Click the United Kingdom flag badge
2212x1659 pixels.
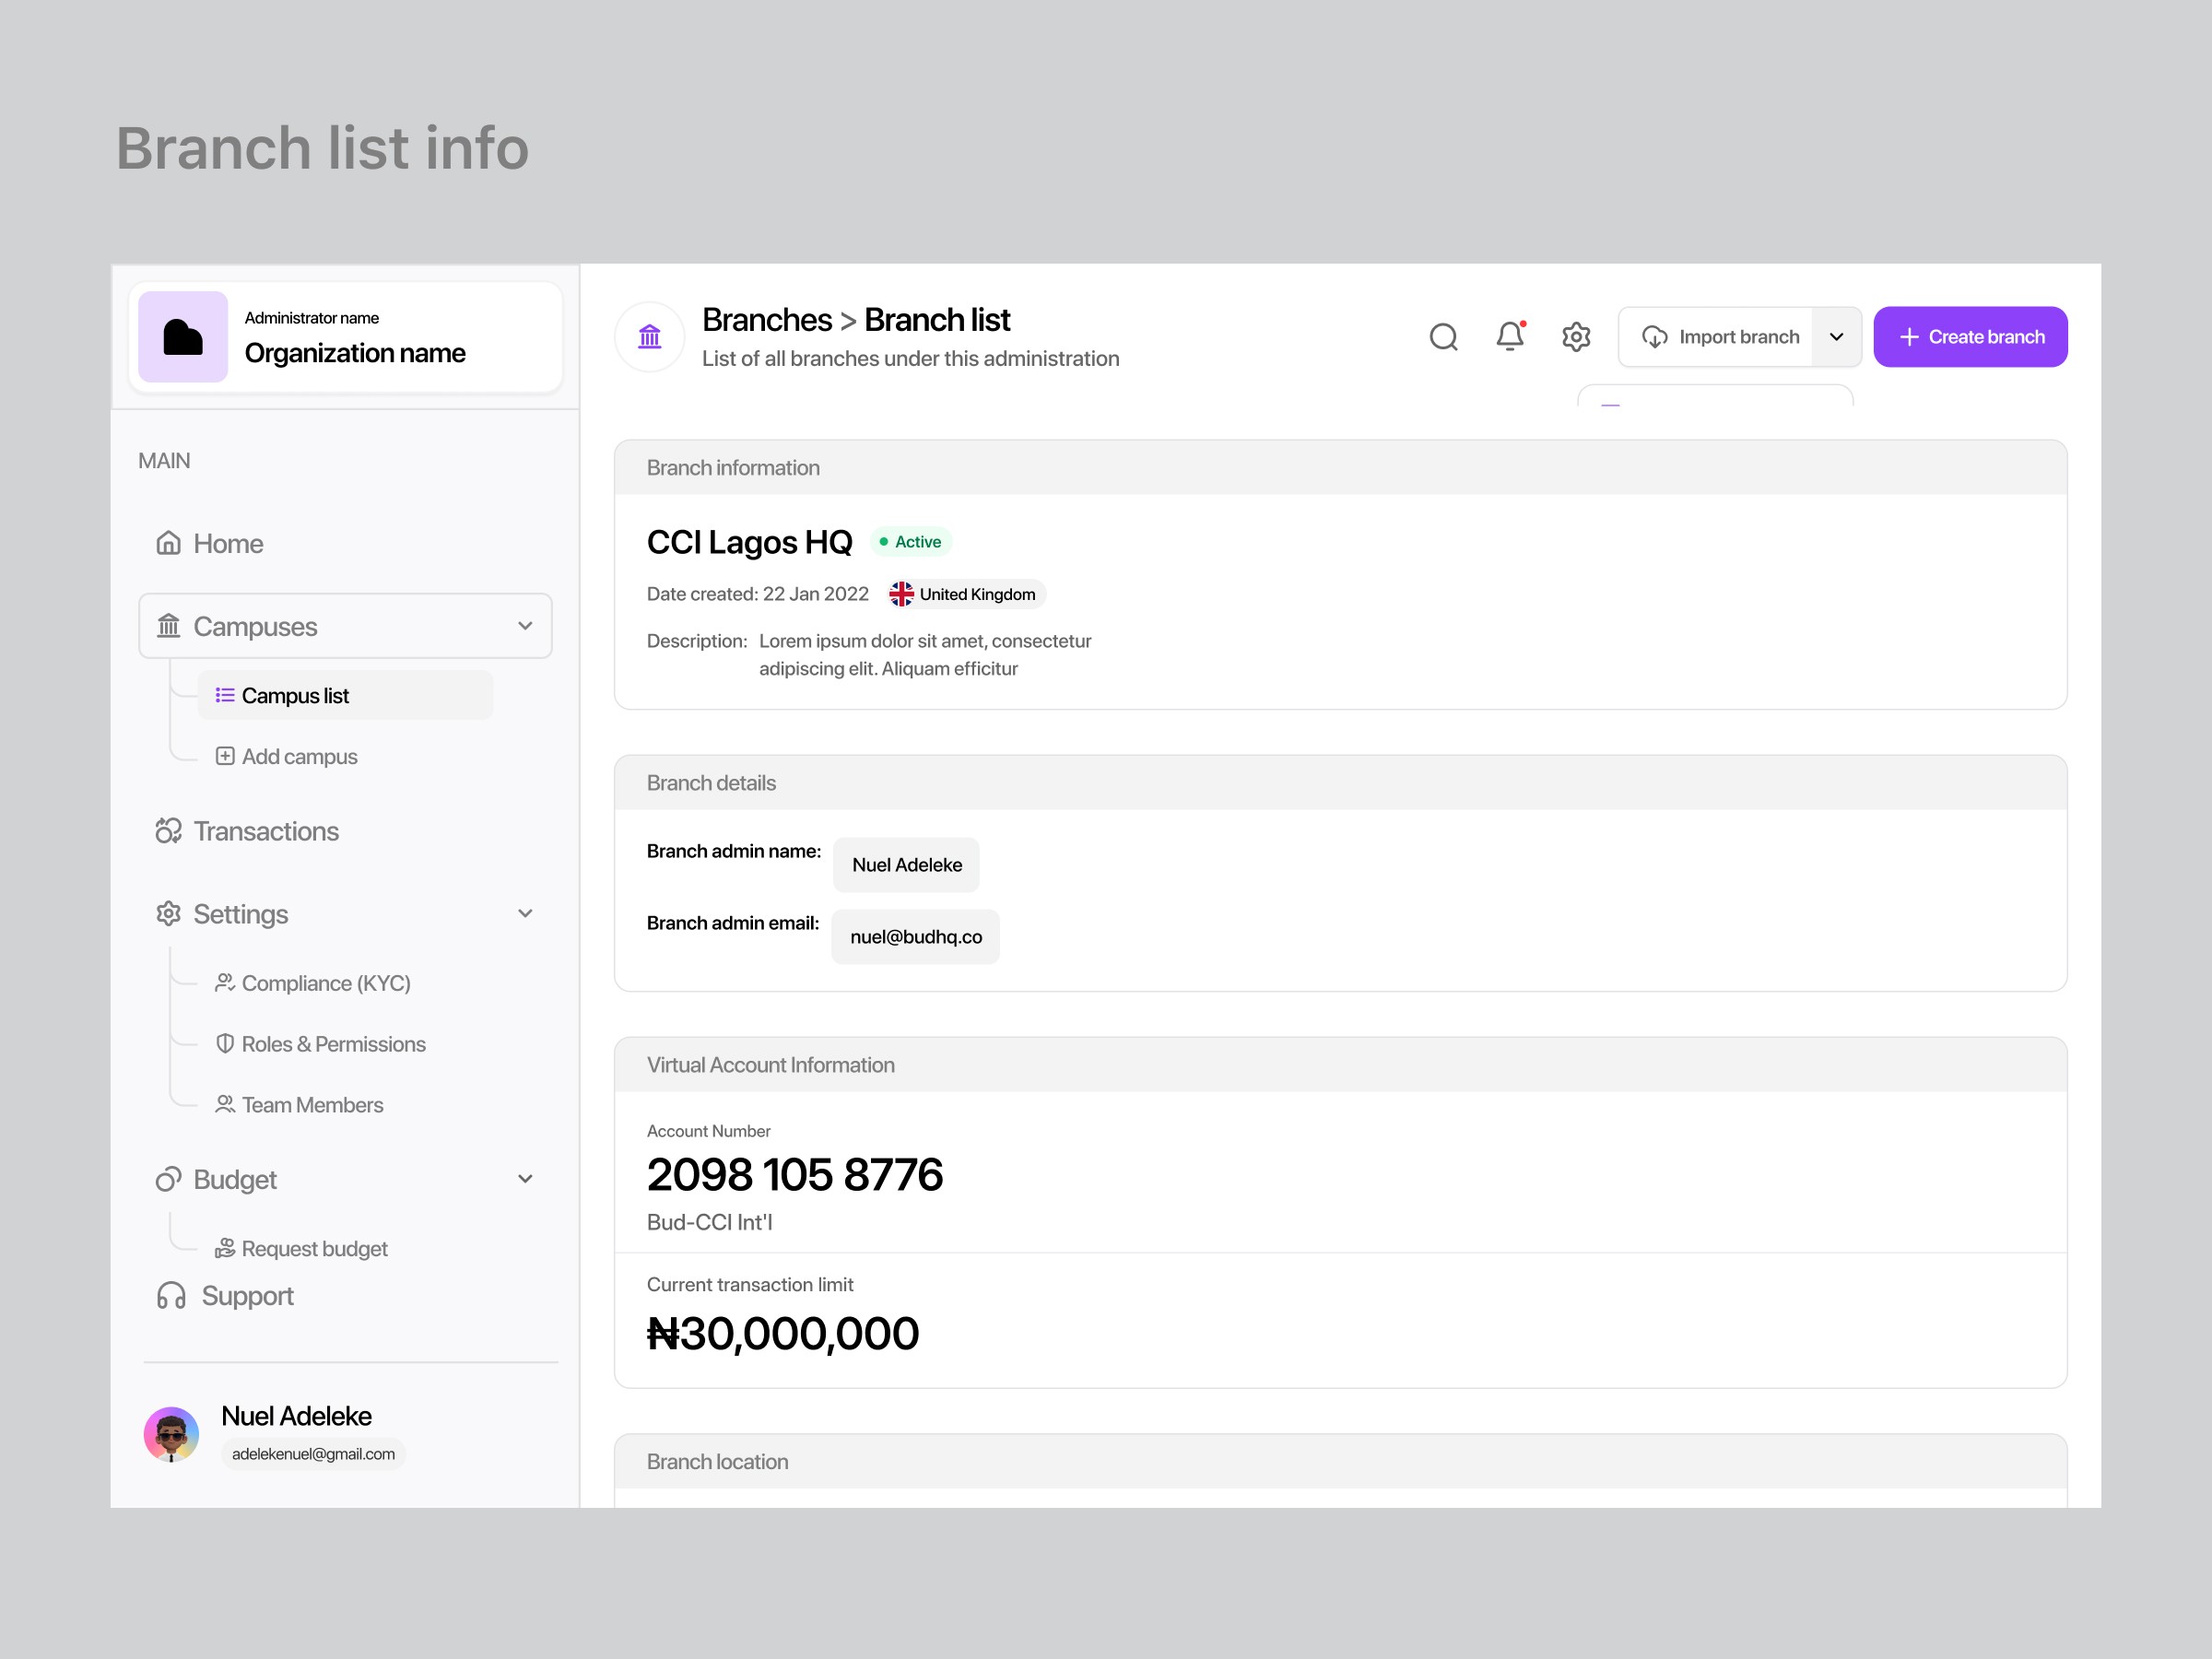966,594
